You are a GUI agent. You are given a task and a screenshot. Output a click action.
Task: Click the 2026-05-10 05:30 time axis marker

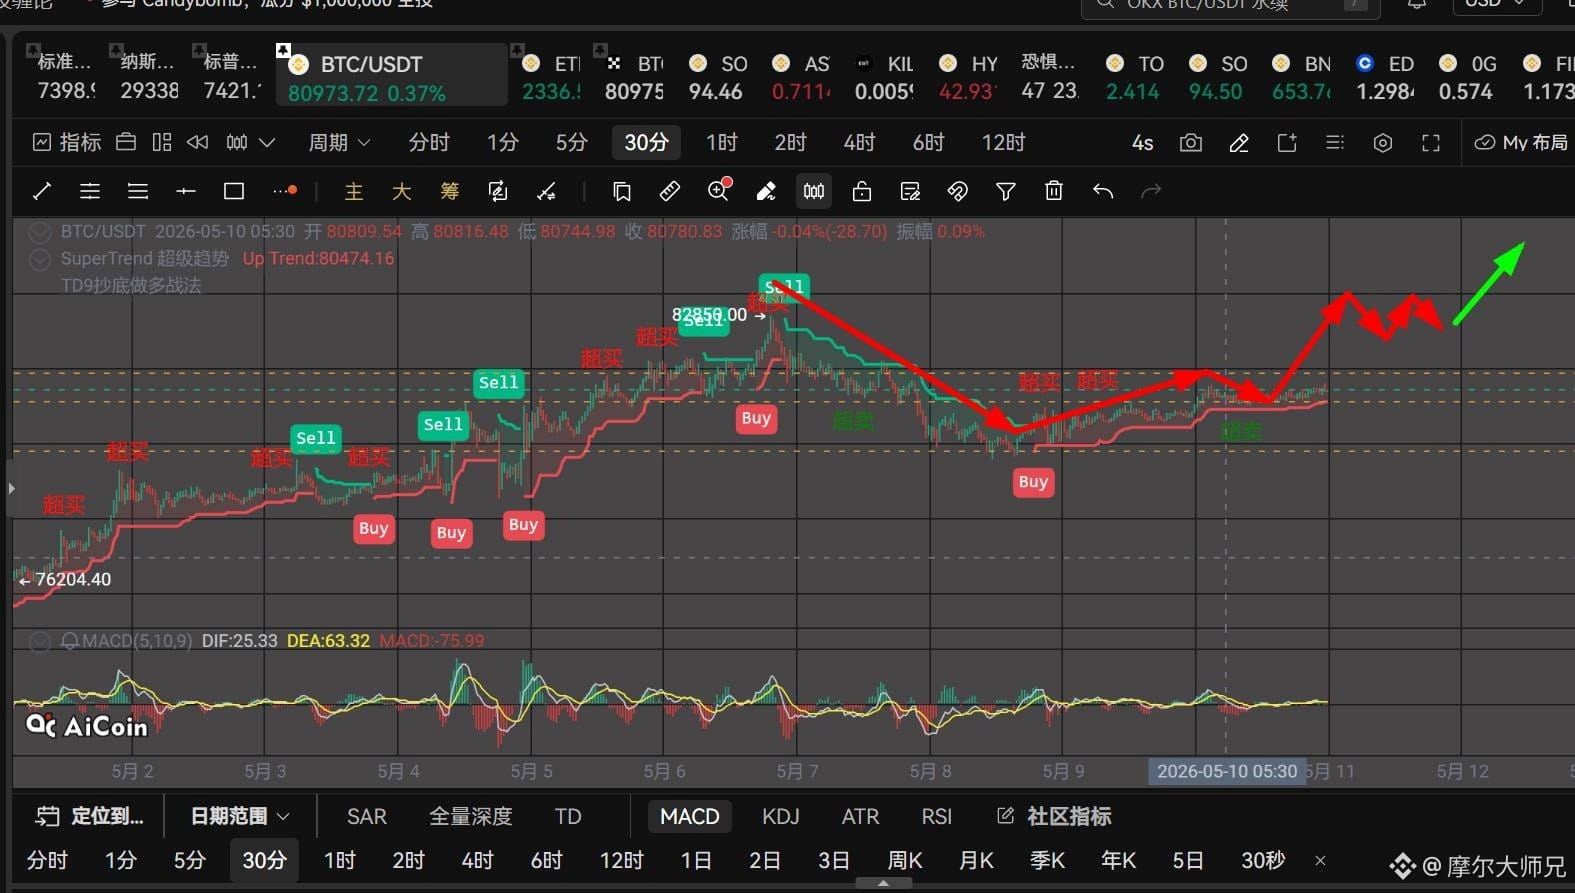coord(1227,771)
